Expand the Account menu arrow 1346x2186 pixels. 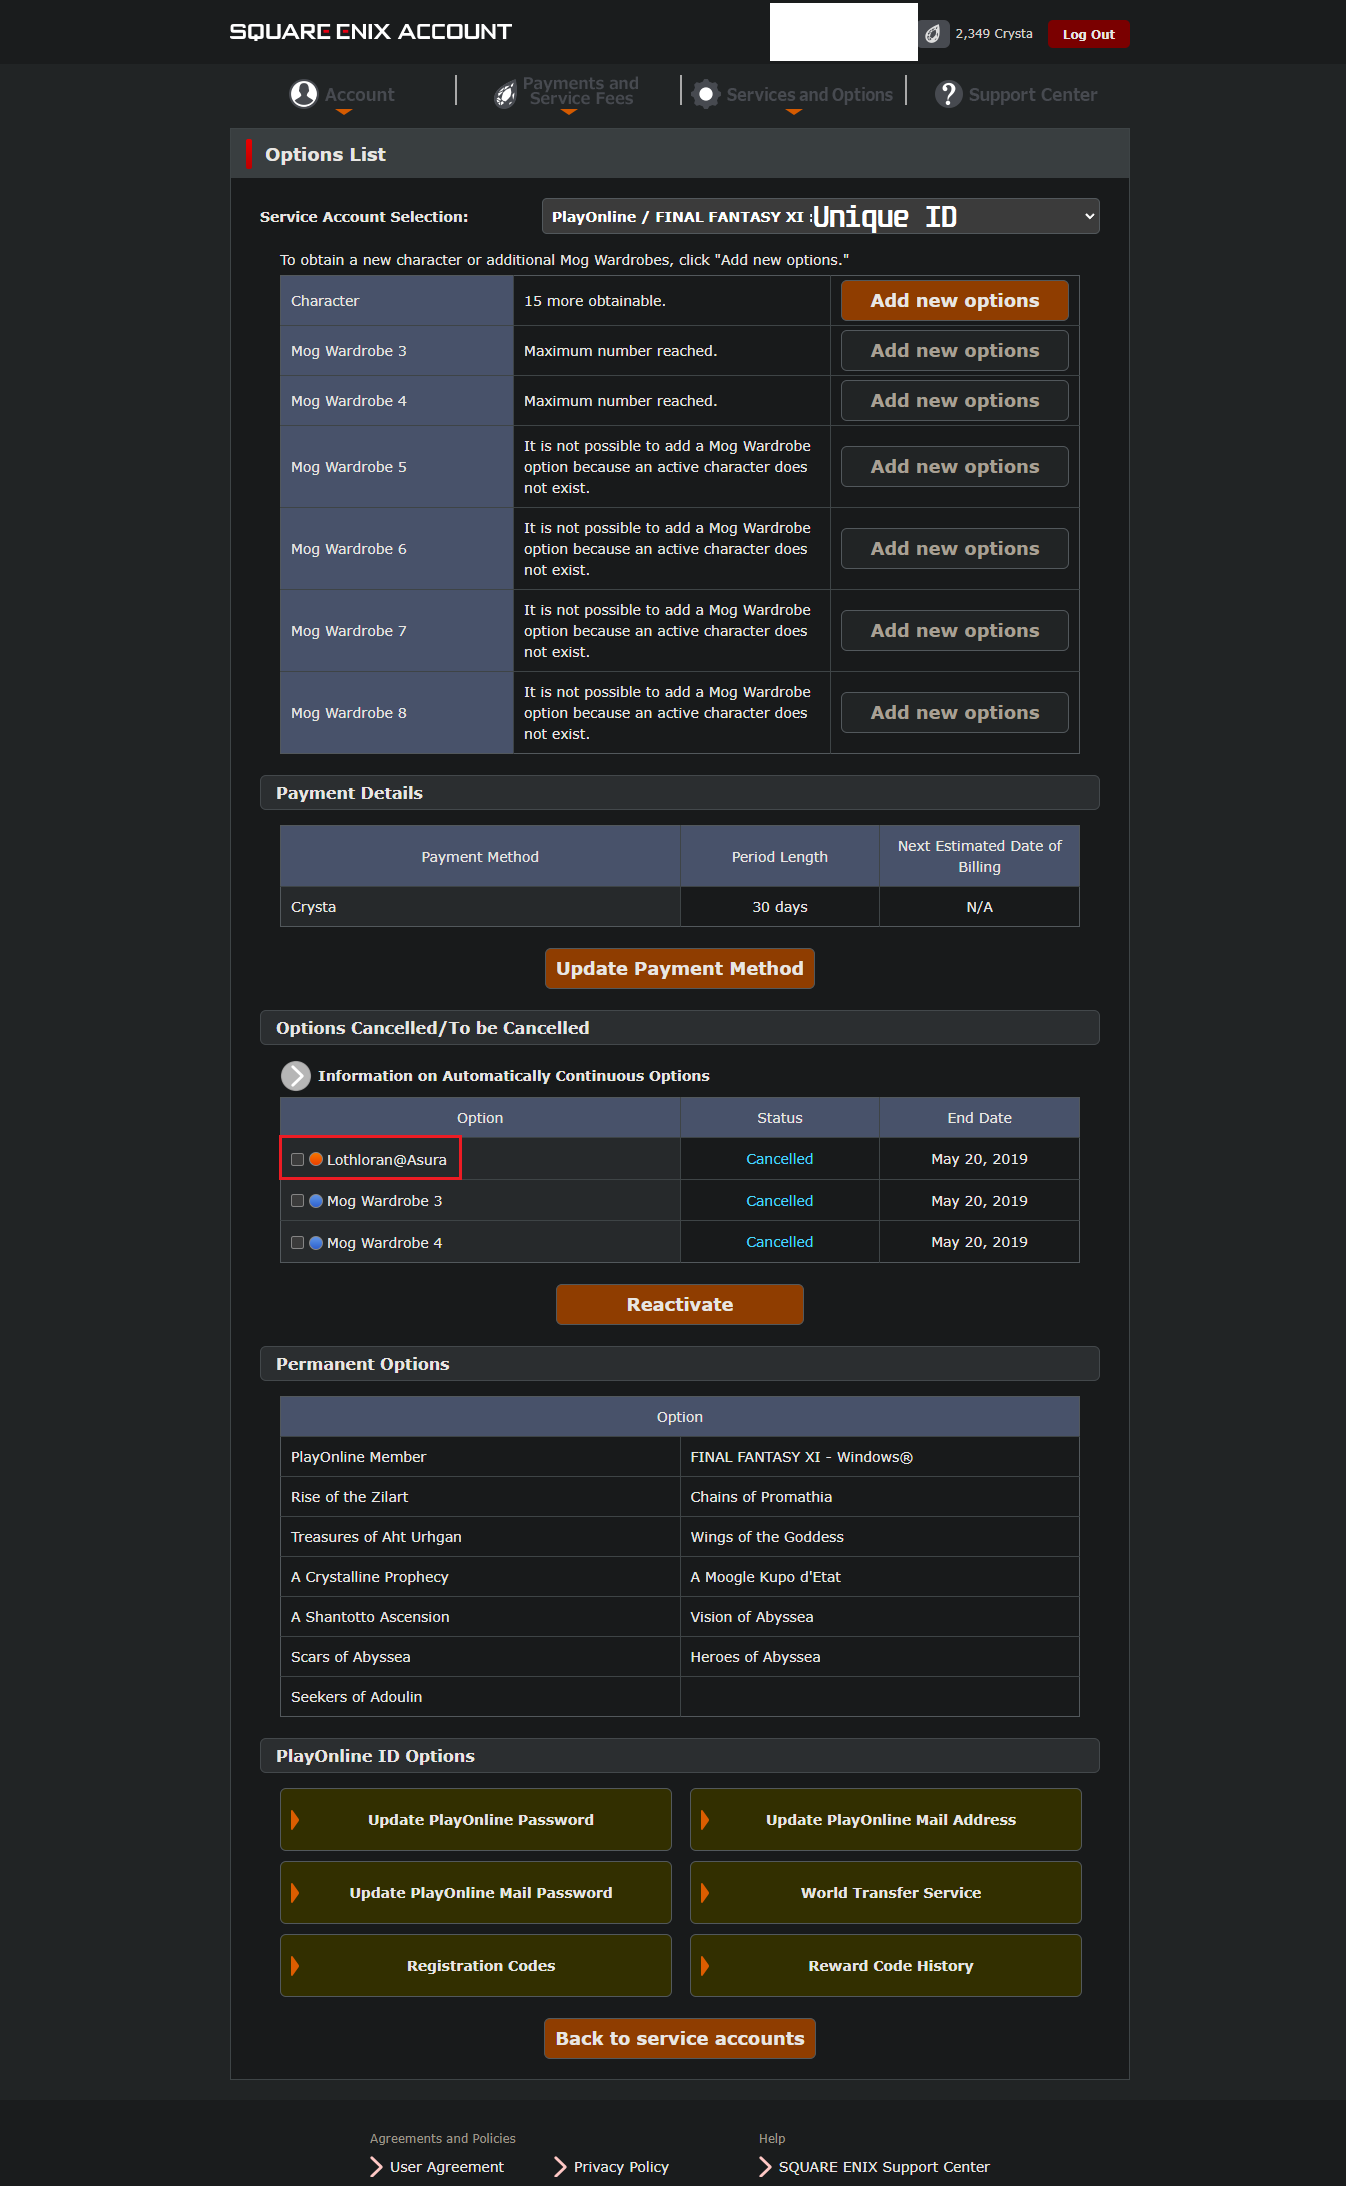pyautogui.click(x=344, y=112)
